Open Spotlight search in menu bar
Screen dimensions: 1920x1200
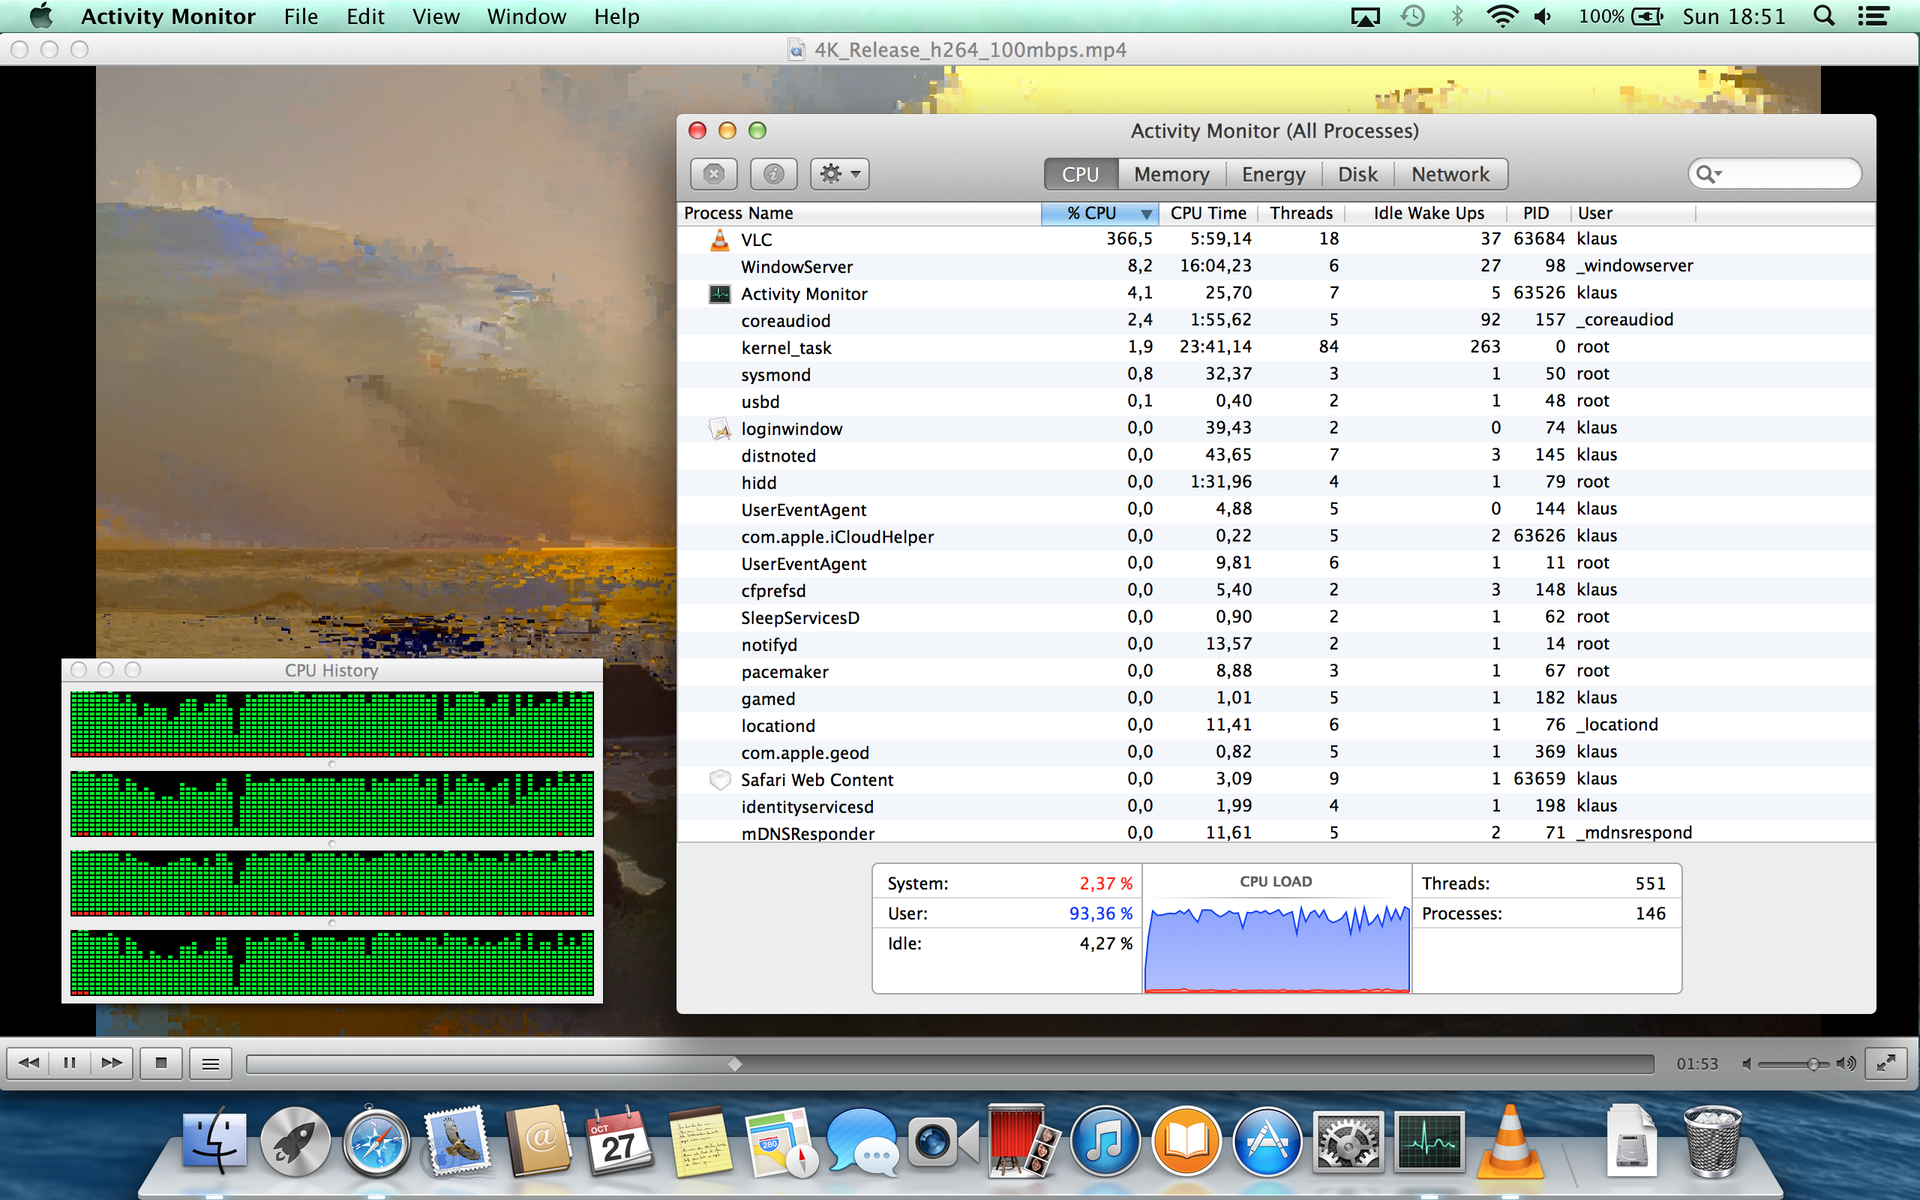[x=1824, y=16]
